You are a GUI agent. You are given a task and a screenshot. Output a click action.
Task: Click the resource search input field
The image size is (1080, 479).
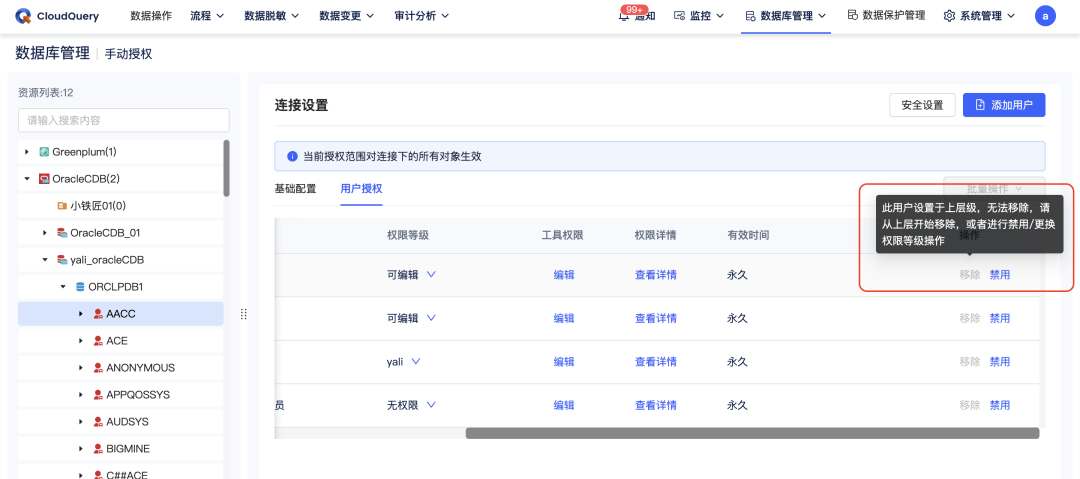click(x=123, y=120)
